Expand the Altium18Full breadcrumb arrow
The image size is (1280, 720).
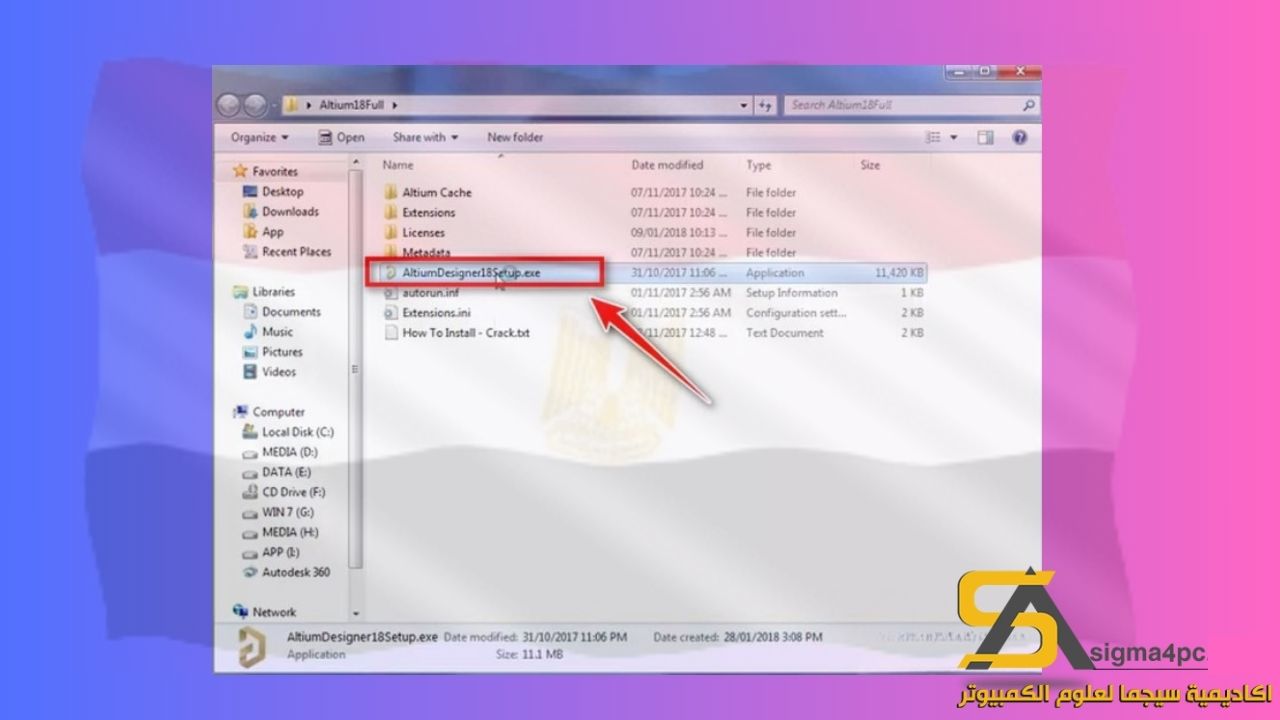(396, 104)
